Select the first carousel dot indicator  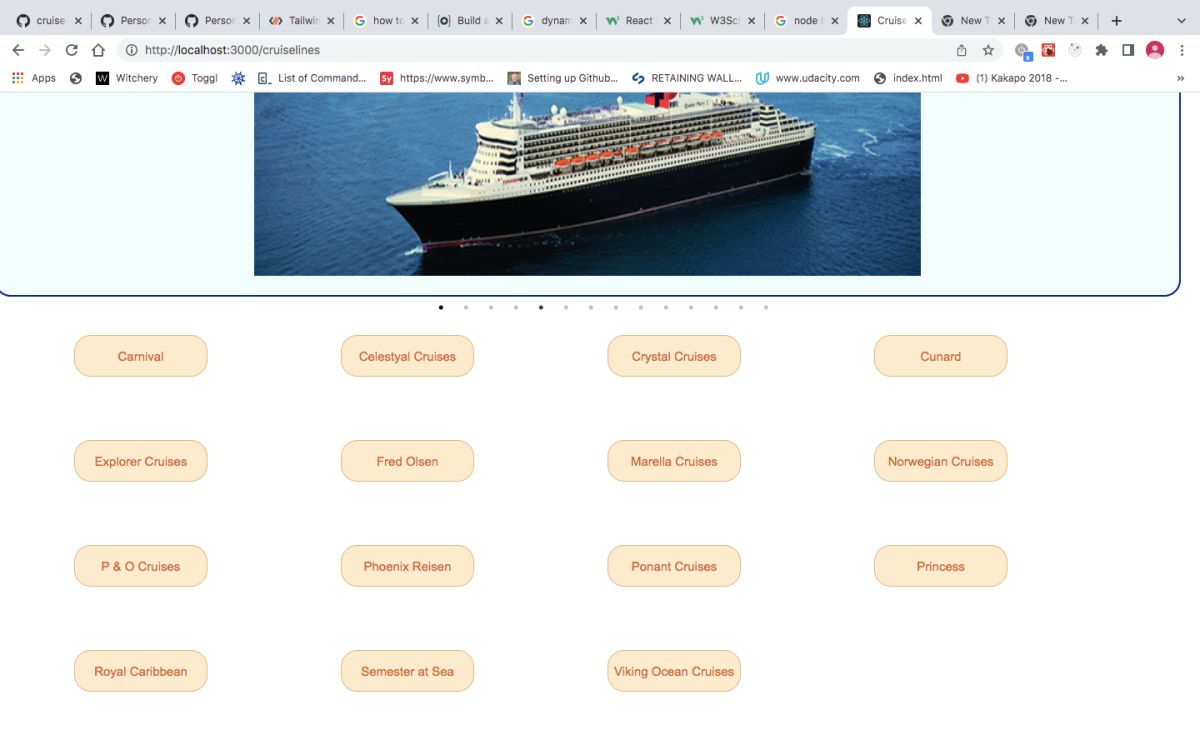click(x=441, y=308)
